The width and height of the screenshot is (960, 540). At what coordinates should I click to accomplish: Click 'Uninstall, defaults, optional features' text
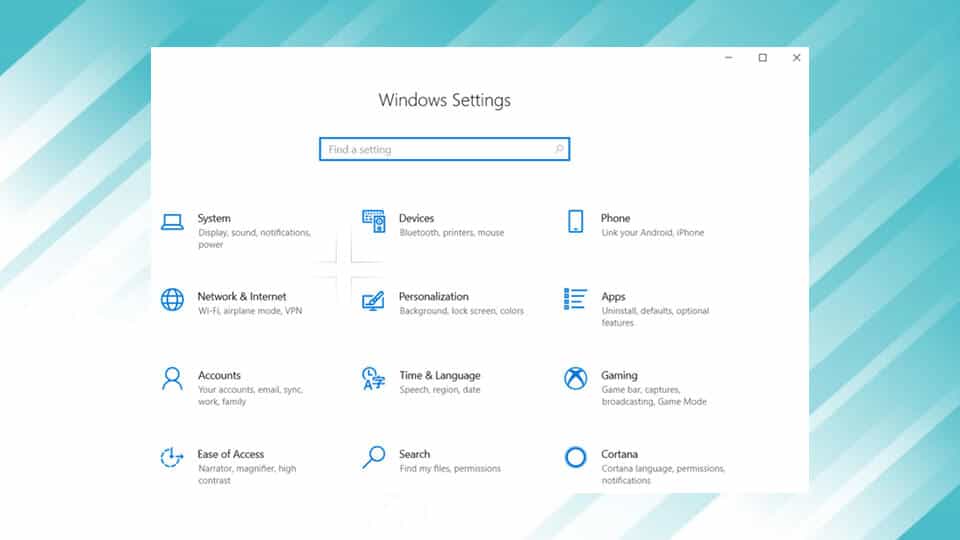[655, 317]
